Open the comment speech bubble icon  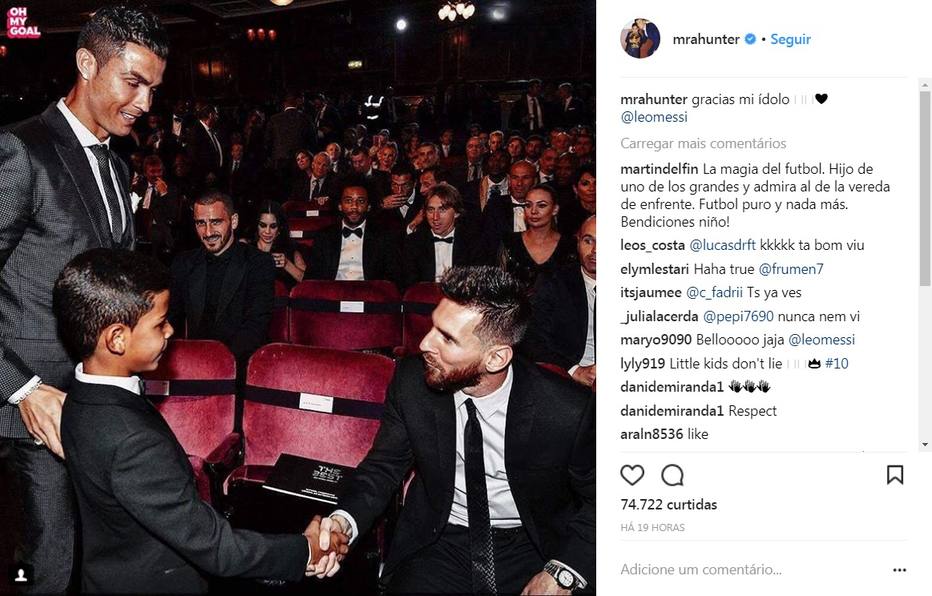[x=672, y=475]
